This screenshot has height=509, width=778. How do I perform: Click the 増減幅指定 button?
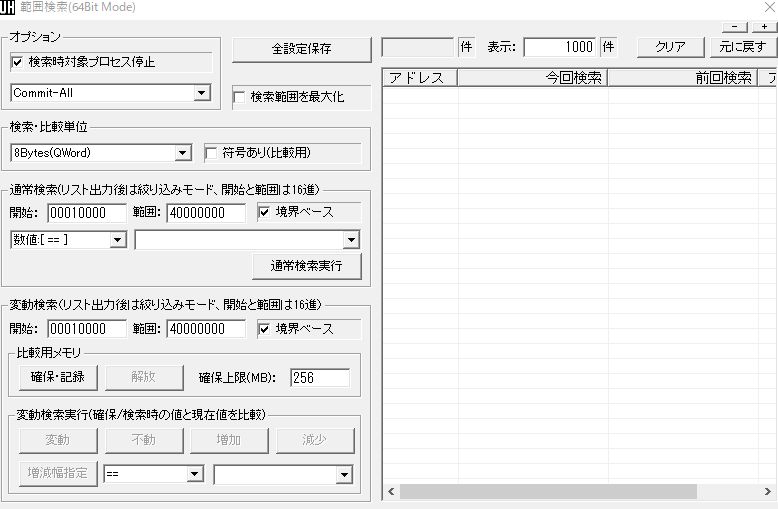(58, 474)
